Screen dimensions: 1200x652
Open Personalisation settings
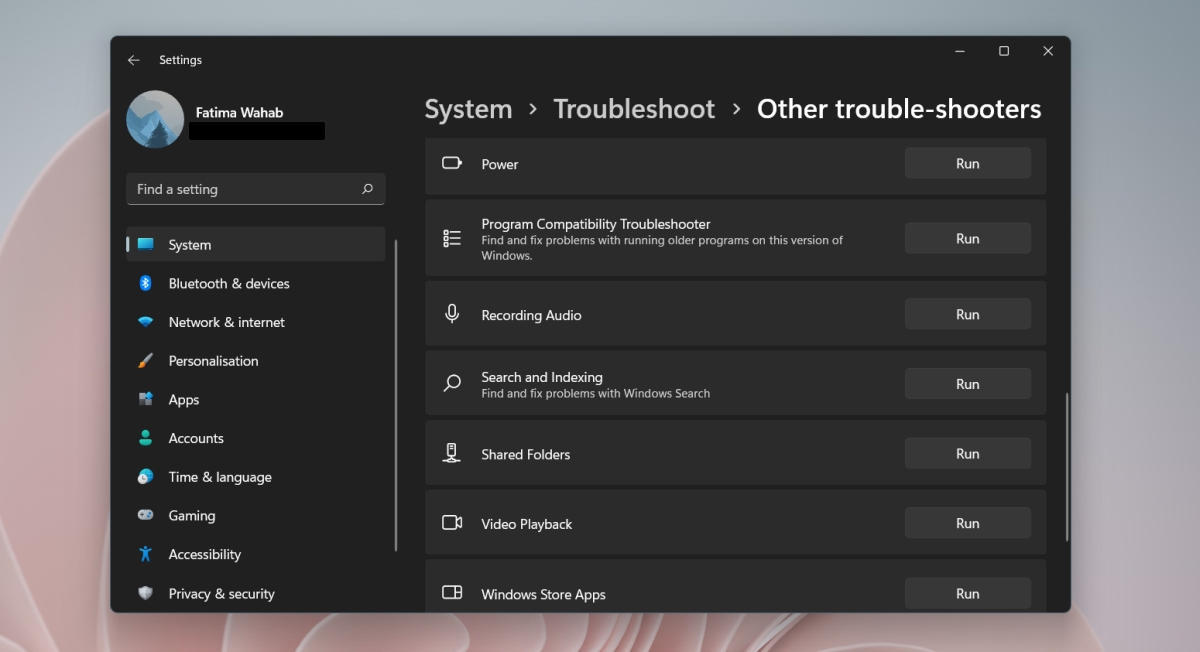click(255, 360)
